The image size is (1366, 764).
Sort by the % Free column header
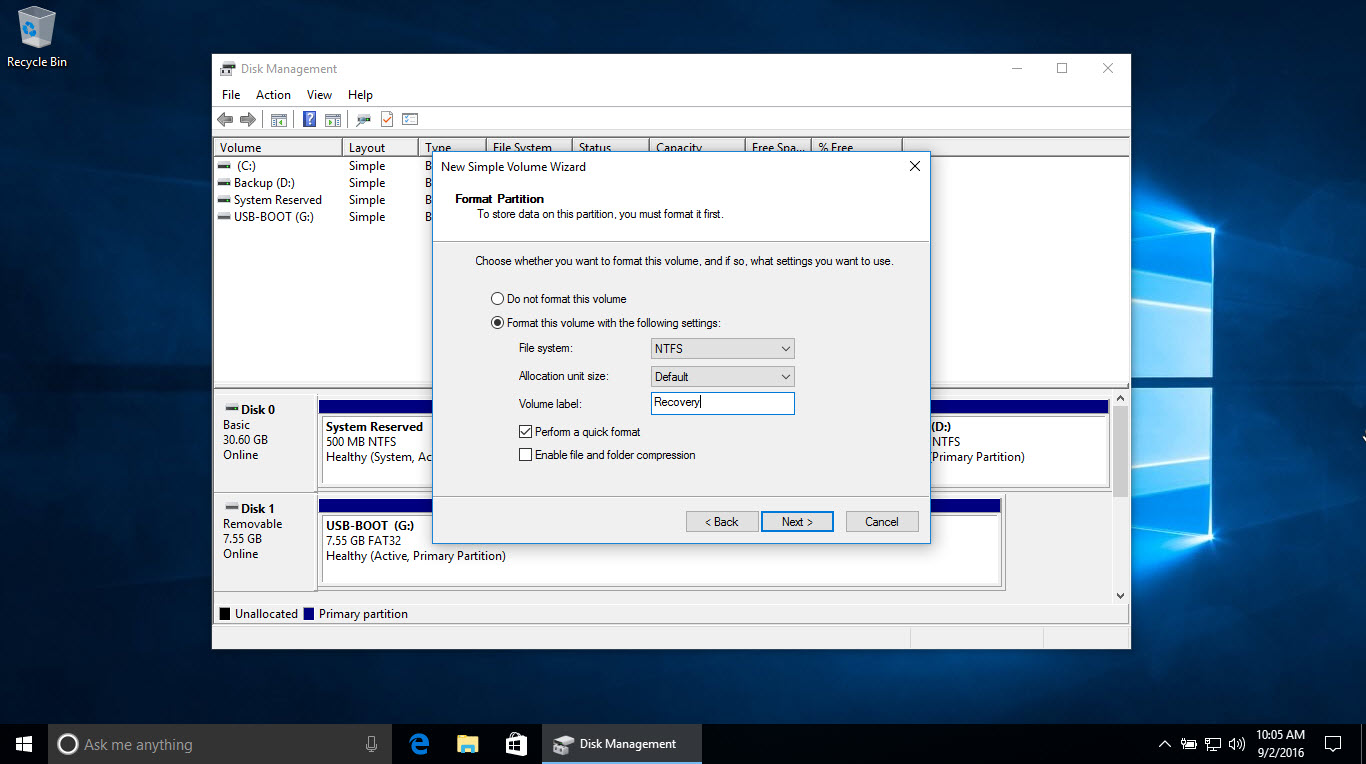[857, 146]
